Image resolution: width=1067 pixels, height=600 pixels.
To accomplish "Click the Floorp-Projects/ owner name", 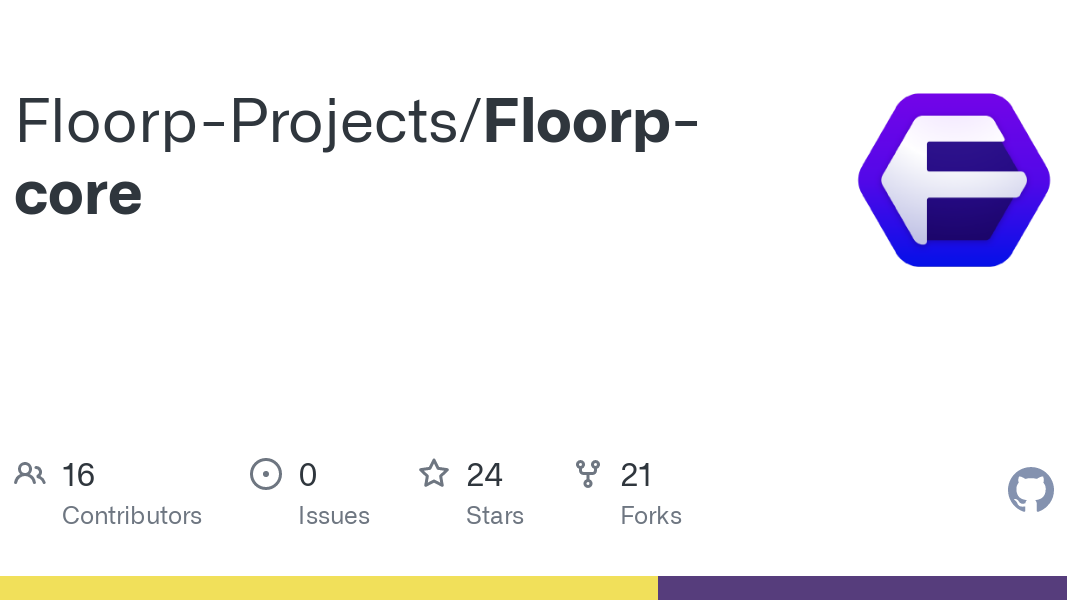I will [249, 122].
